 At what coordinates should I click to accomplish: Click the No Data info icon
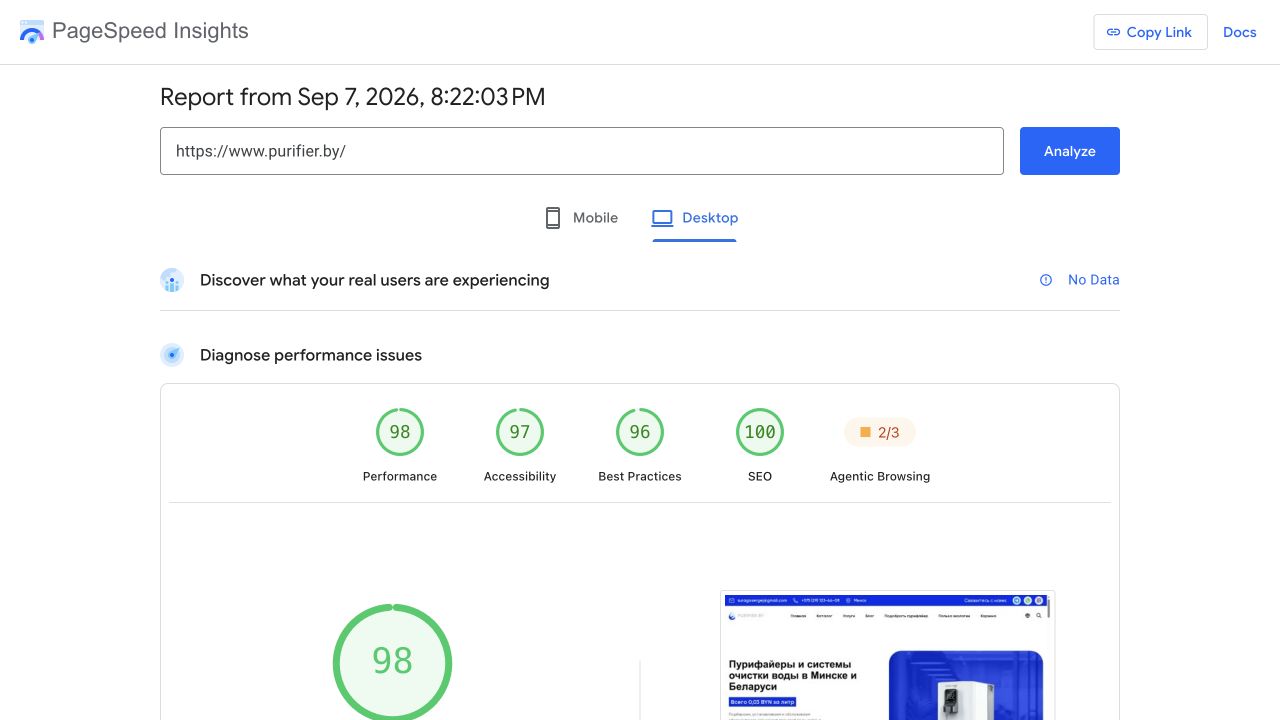click(1046, 280)
